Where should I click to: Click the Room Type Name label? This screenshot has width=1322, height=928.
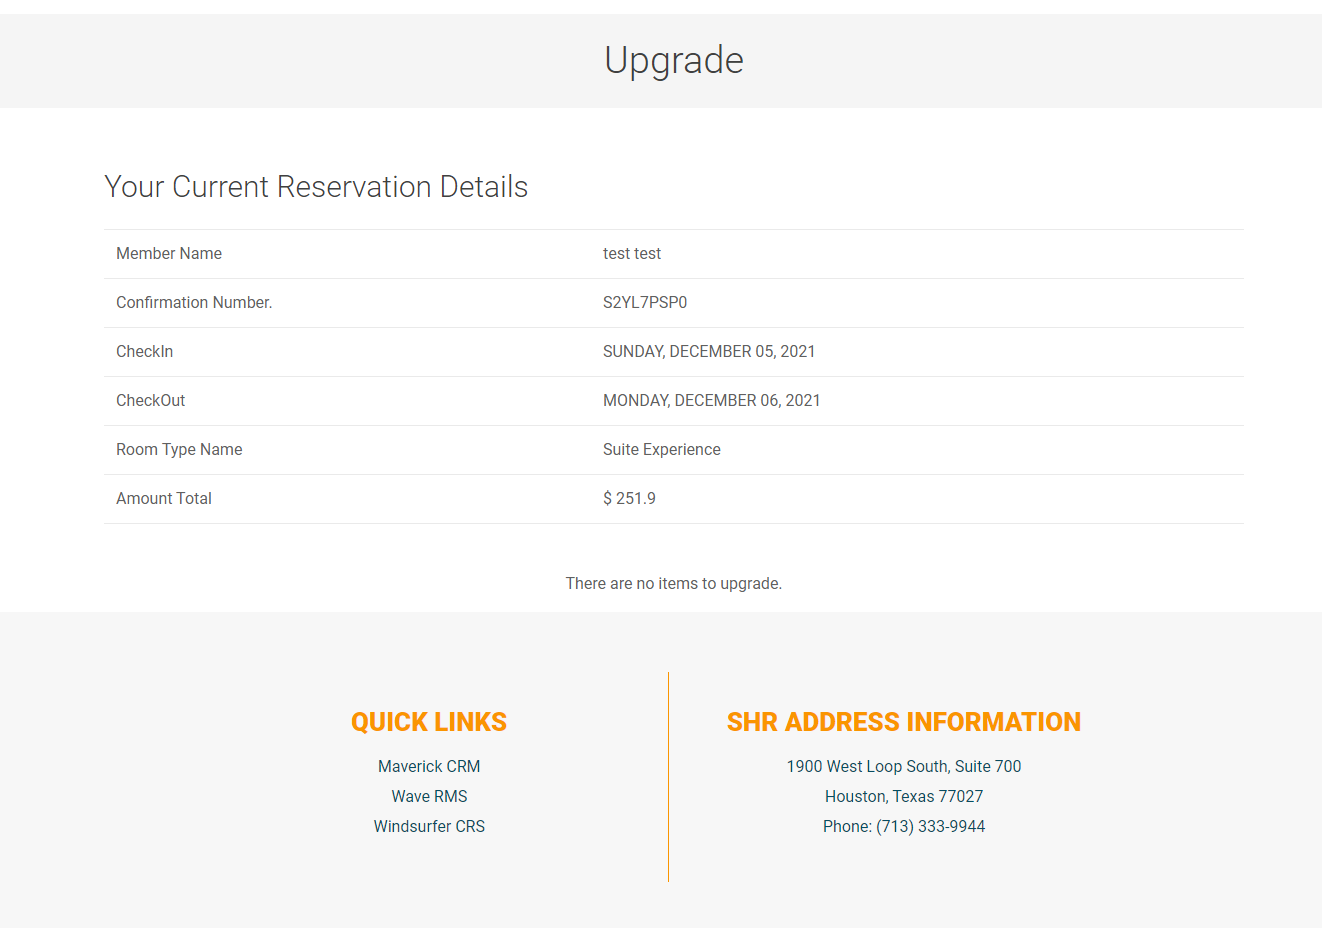(179, 449)
